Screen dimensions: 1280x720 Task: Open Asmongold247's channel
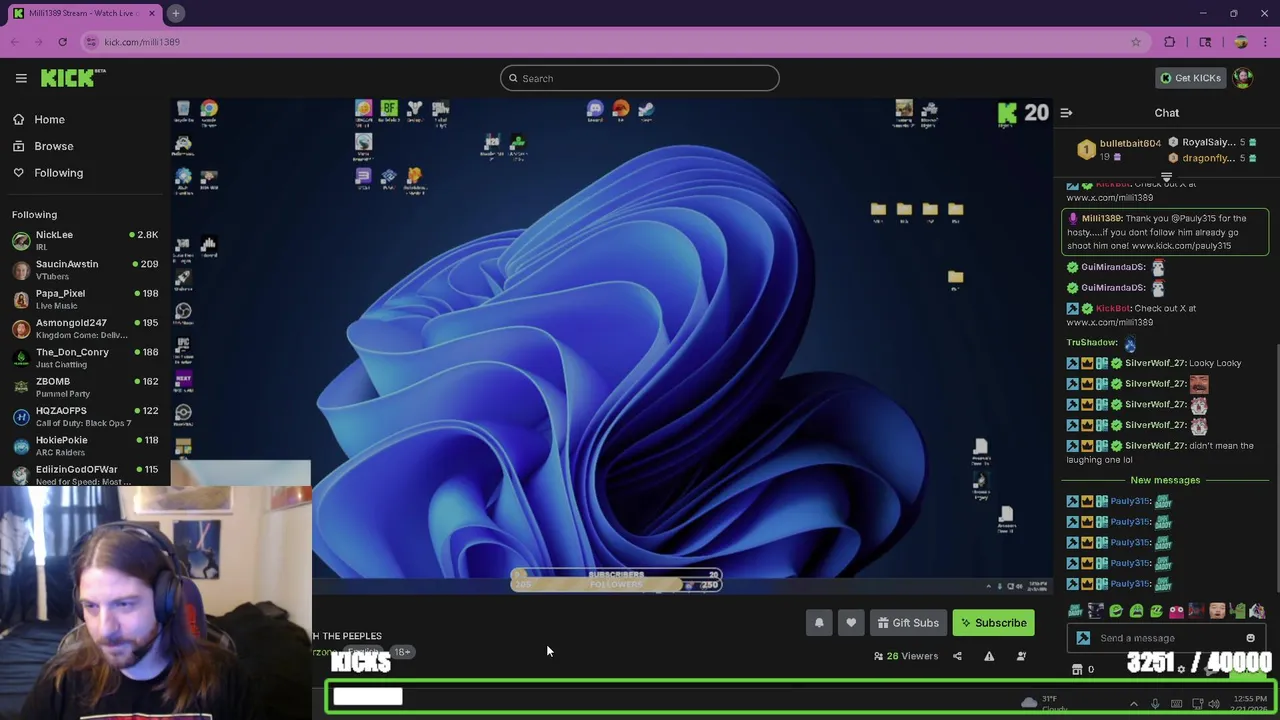pos(85,328)
